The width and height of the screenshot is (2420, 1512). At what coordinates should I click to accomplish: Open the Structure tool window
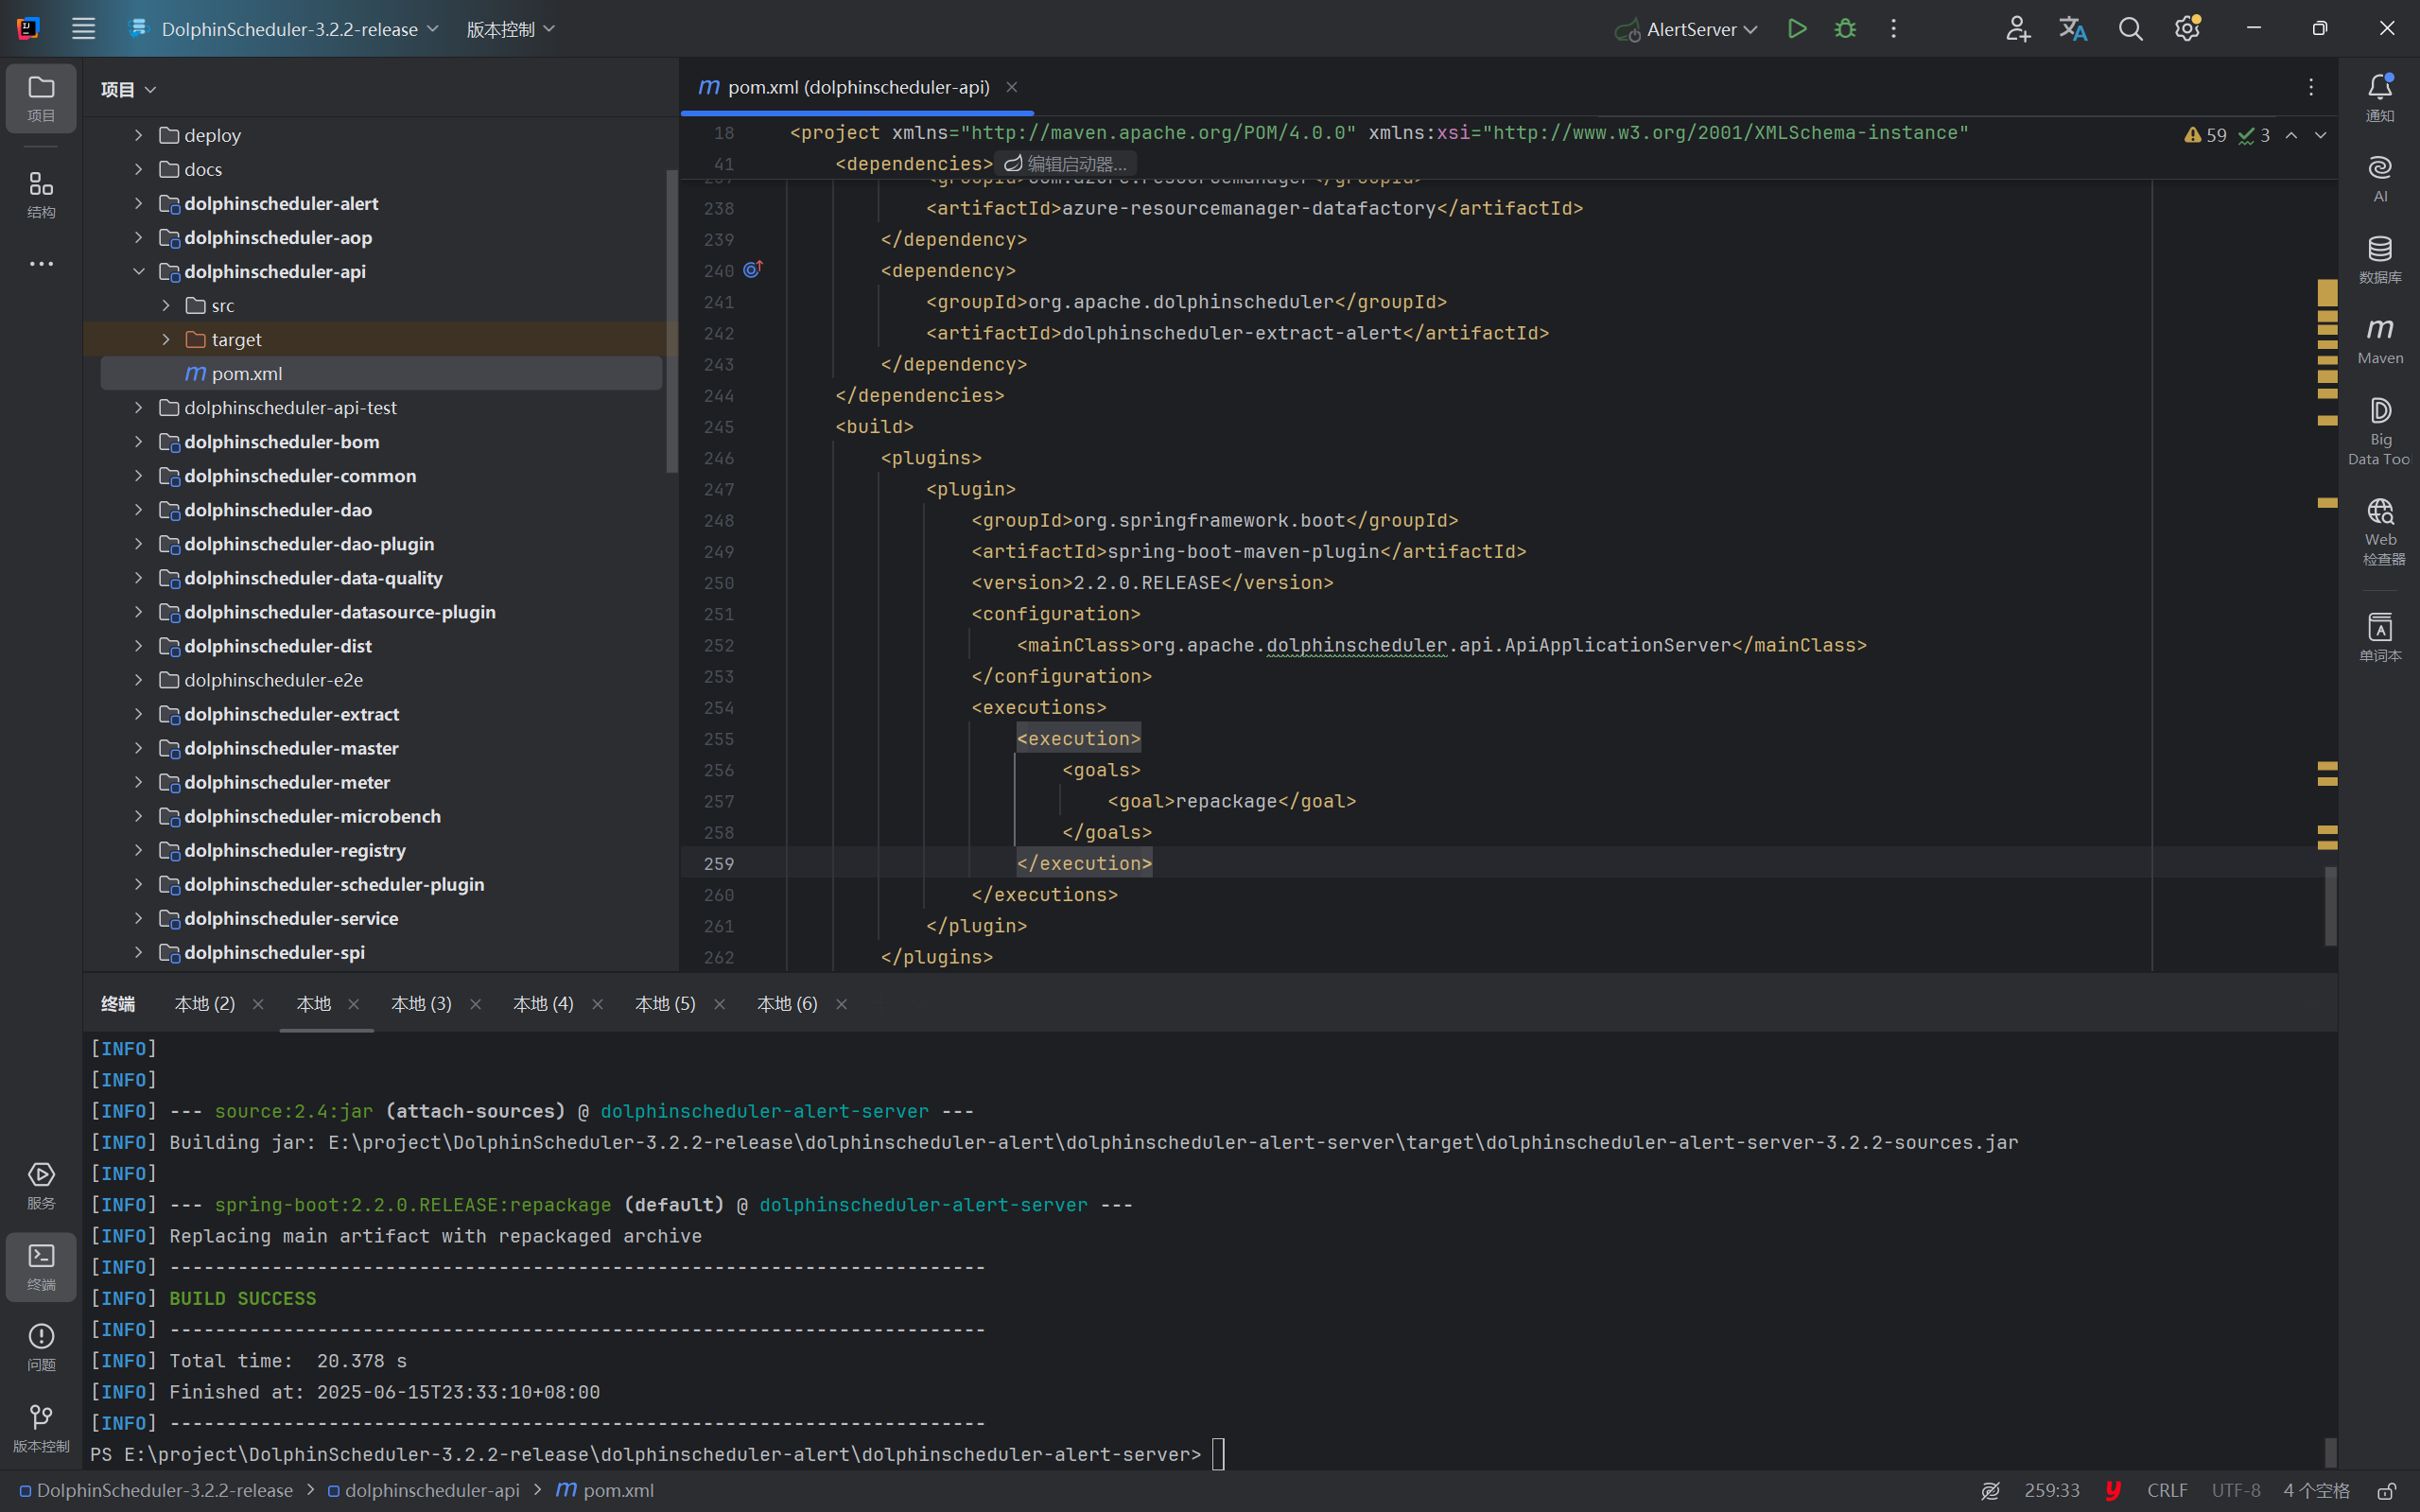click(41, 194)
